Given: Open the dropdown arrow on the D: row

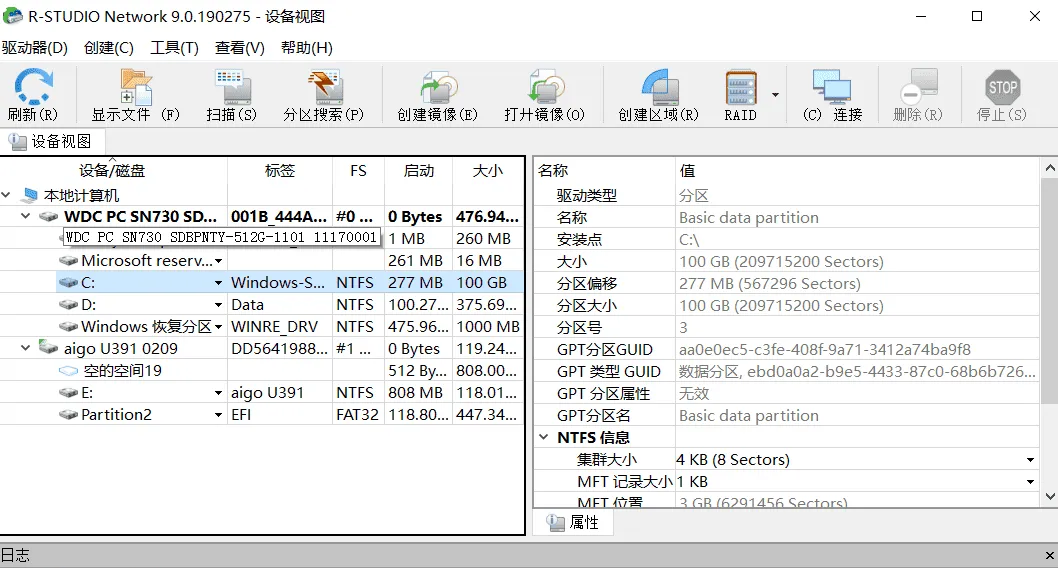Looking at the screenshot, I should point(218,305).
